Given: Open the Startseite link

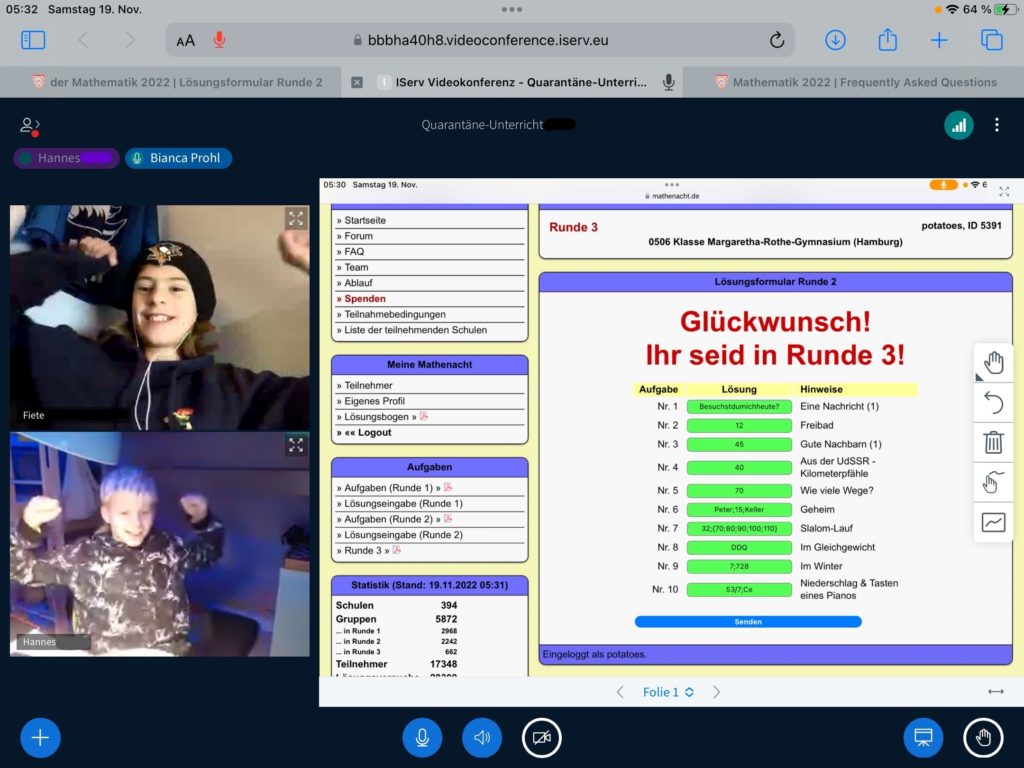Looking at the screenshot, I should tap(364, 220).
